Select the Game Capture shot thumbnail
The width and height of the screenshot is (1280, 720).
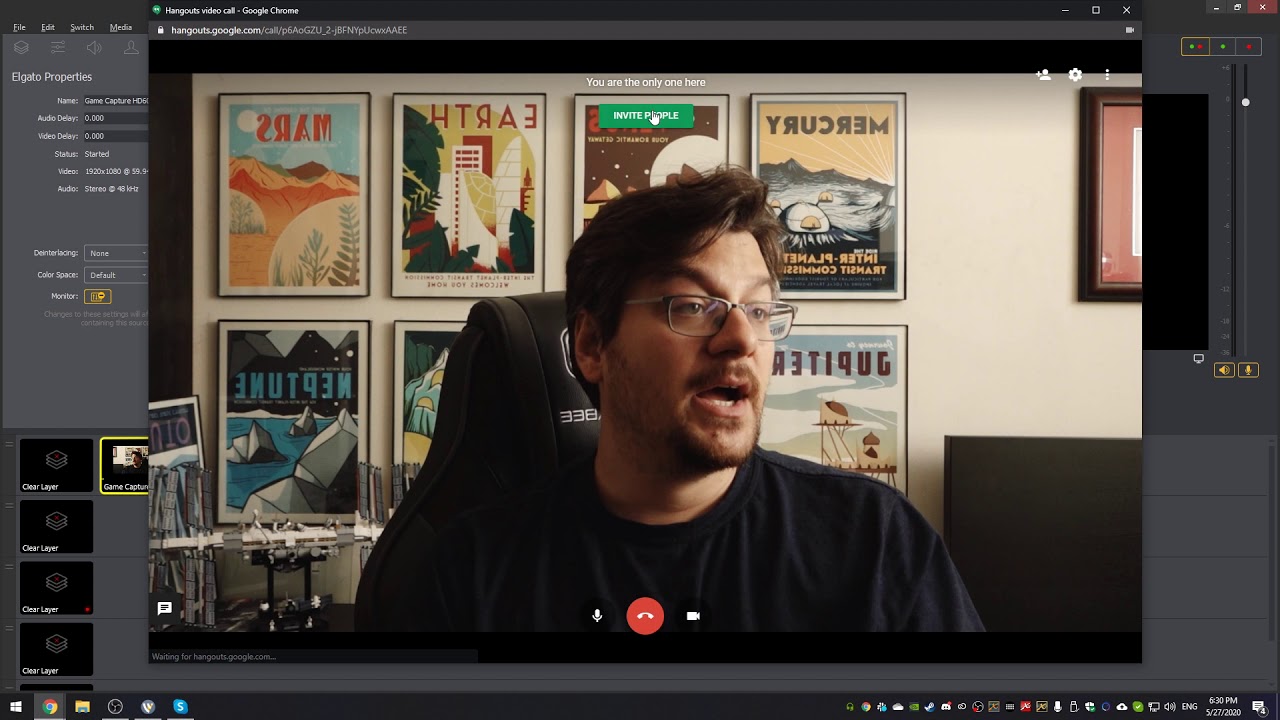pos(125,465)
